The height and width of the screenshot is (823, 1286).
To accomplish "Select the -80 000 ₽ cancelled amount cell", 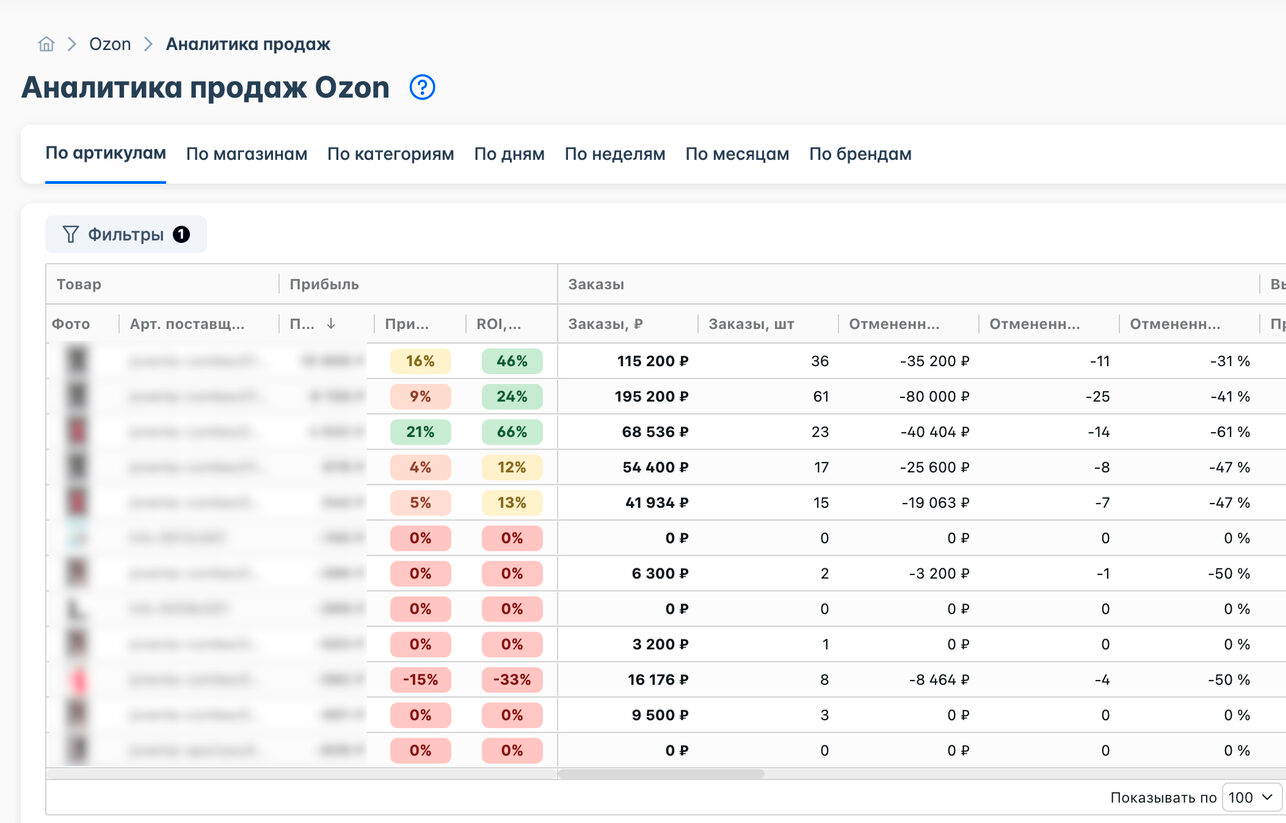I will 909,397.
